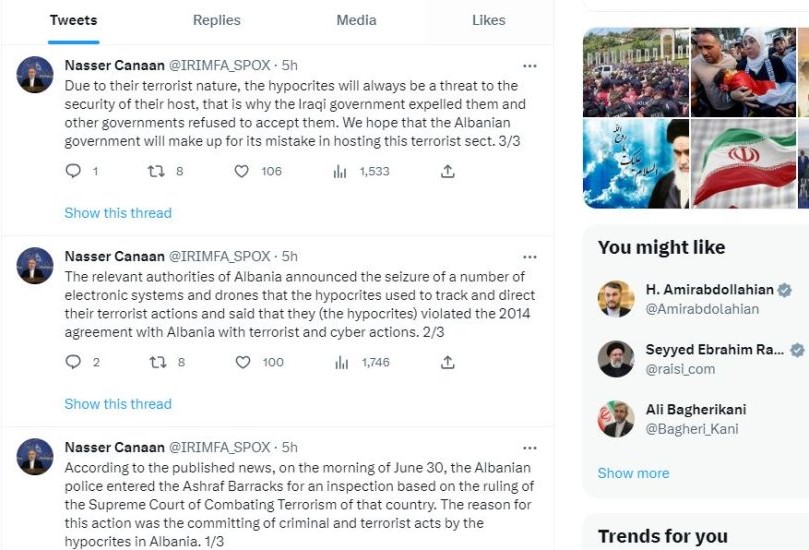Open H. Amirabdollahian's suggested profile

709,290
